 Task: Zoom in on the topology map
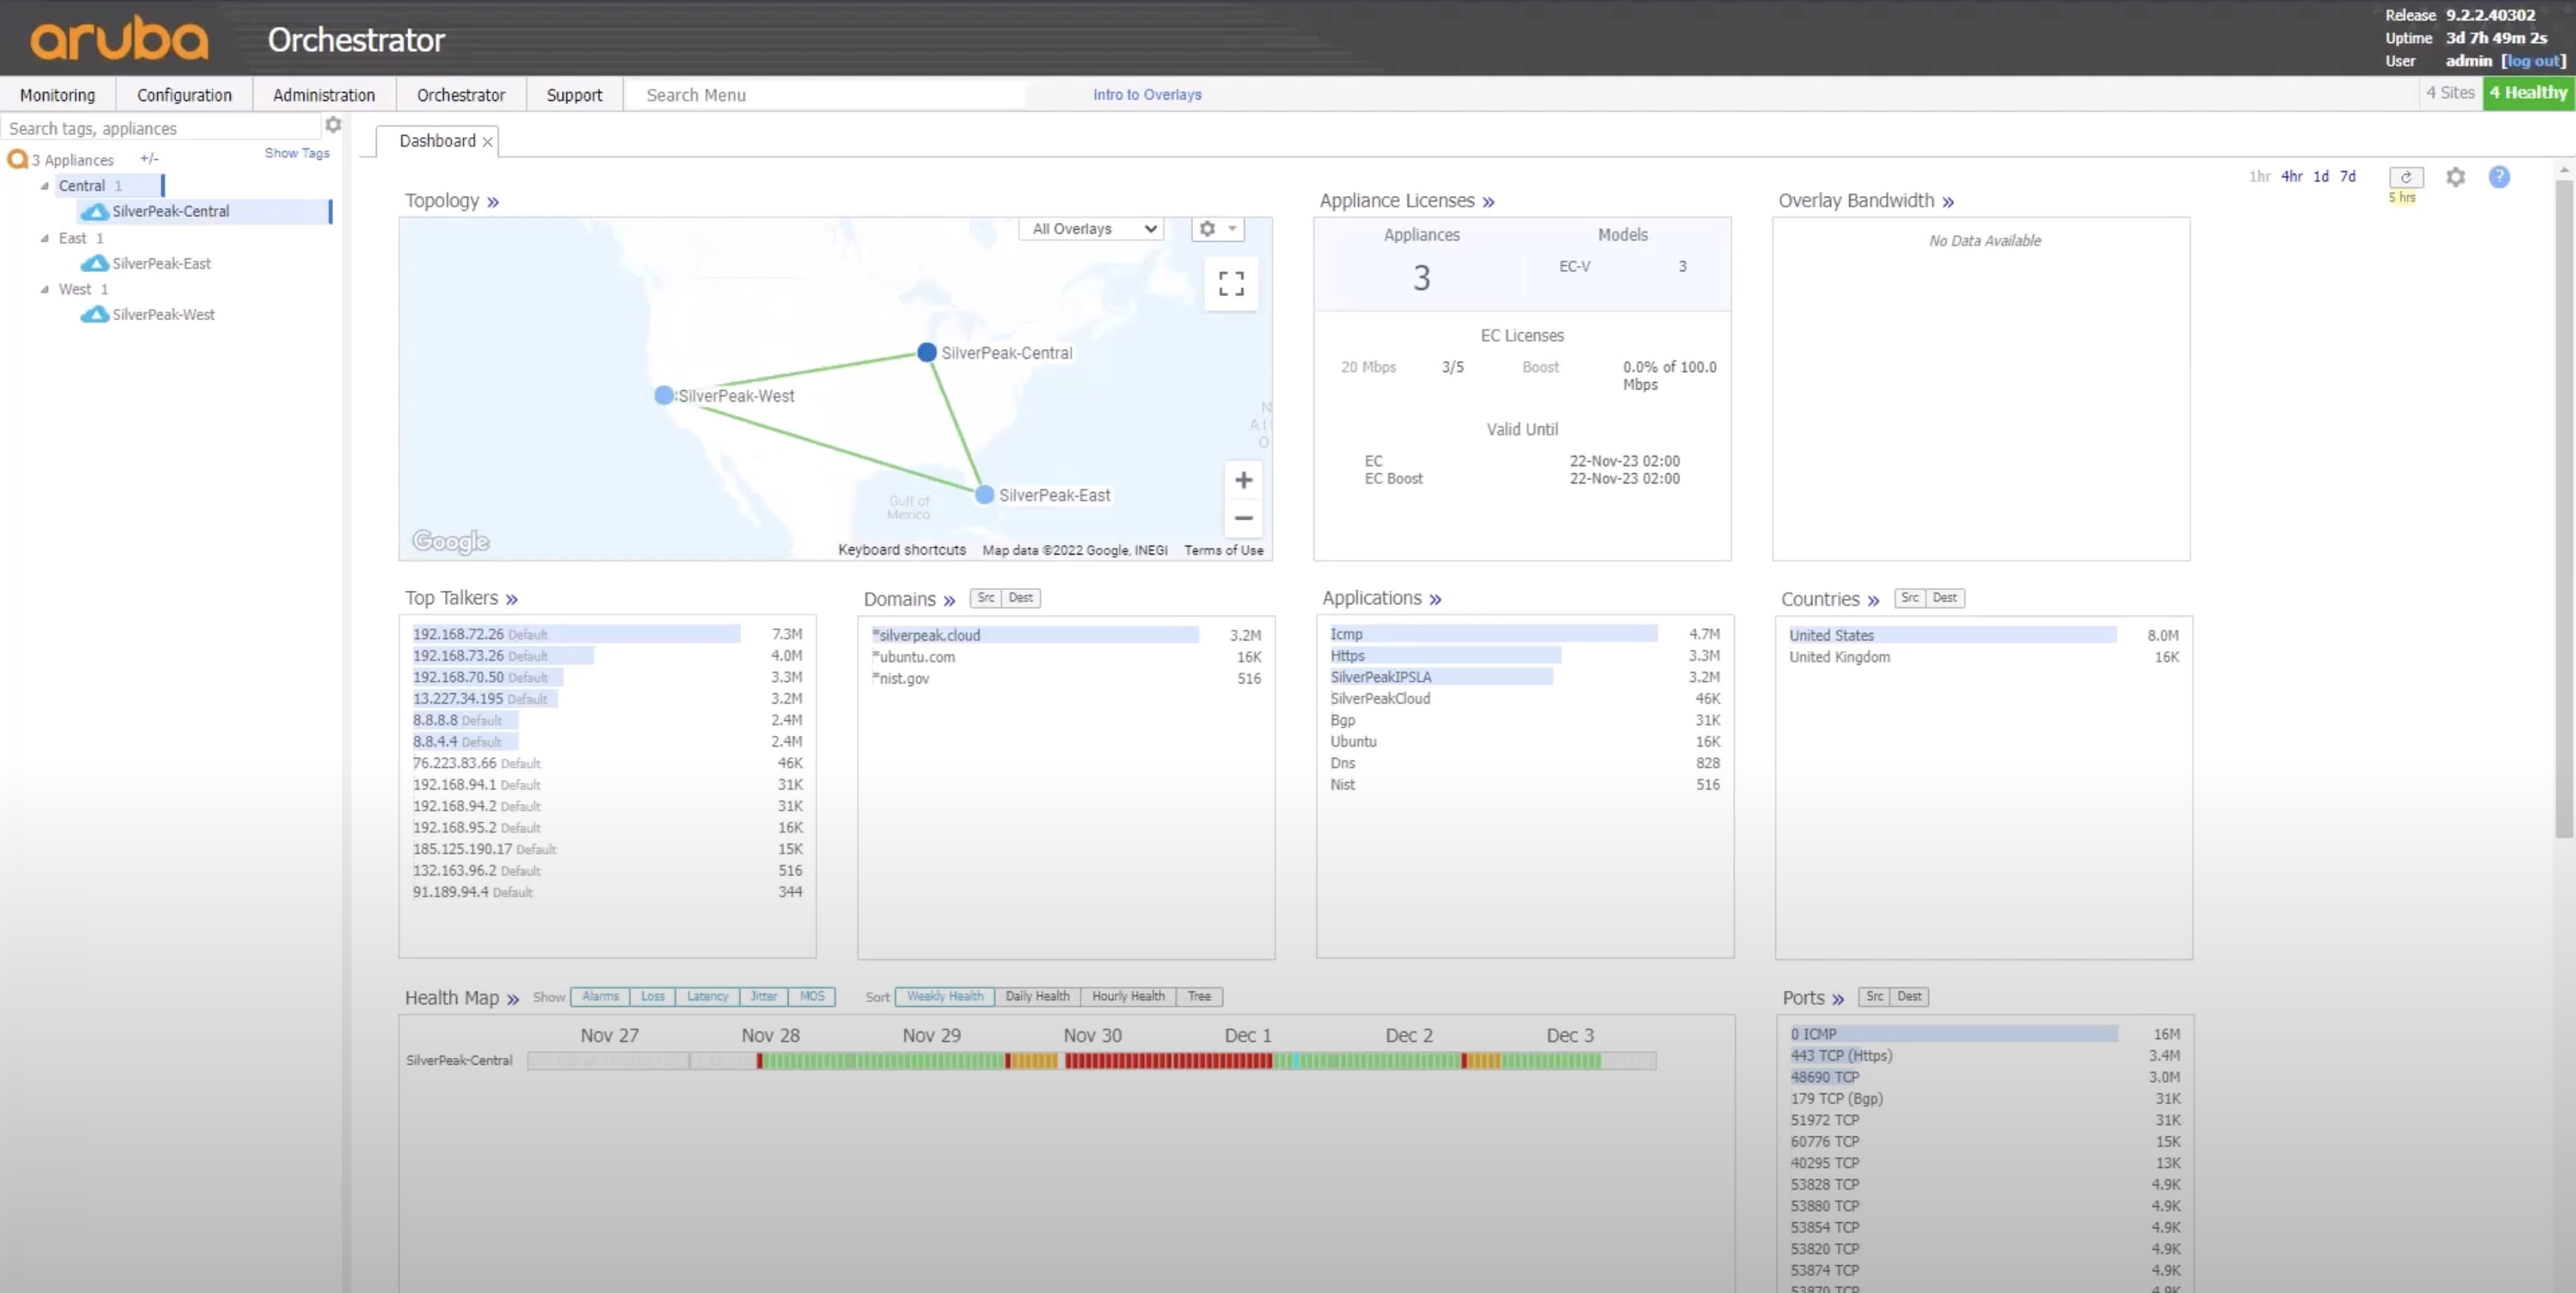[1243, 480]
